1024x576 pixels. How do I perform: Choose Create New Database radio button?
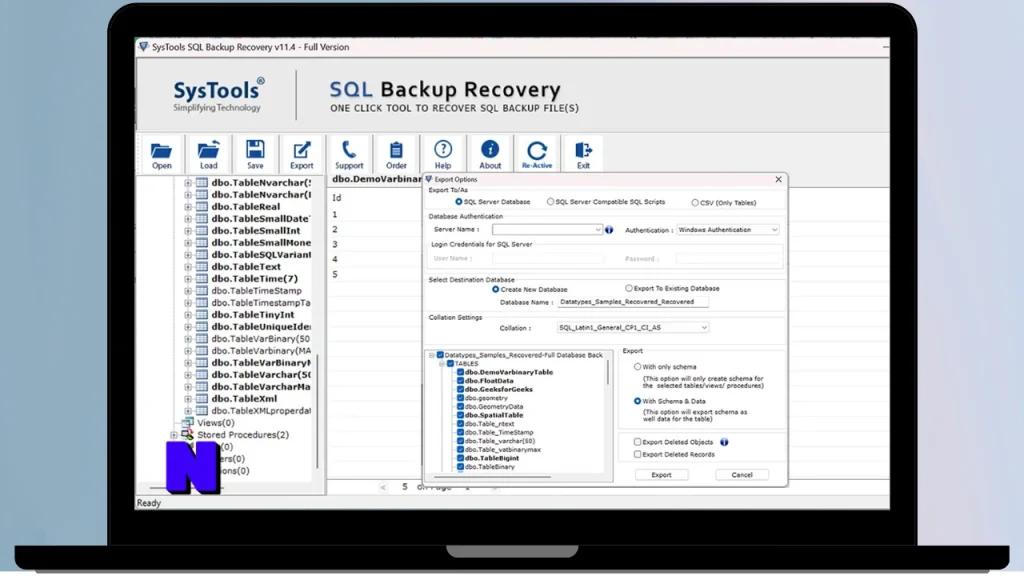(x=496, y=289)
